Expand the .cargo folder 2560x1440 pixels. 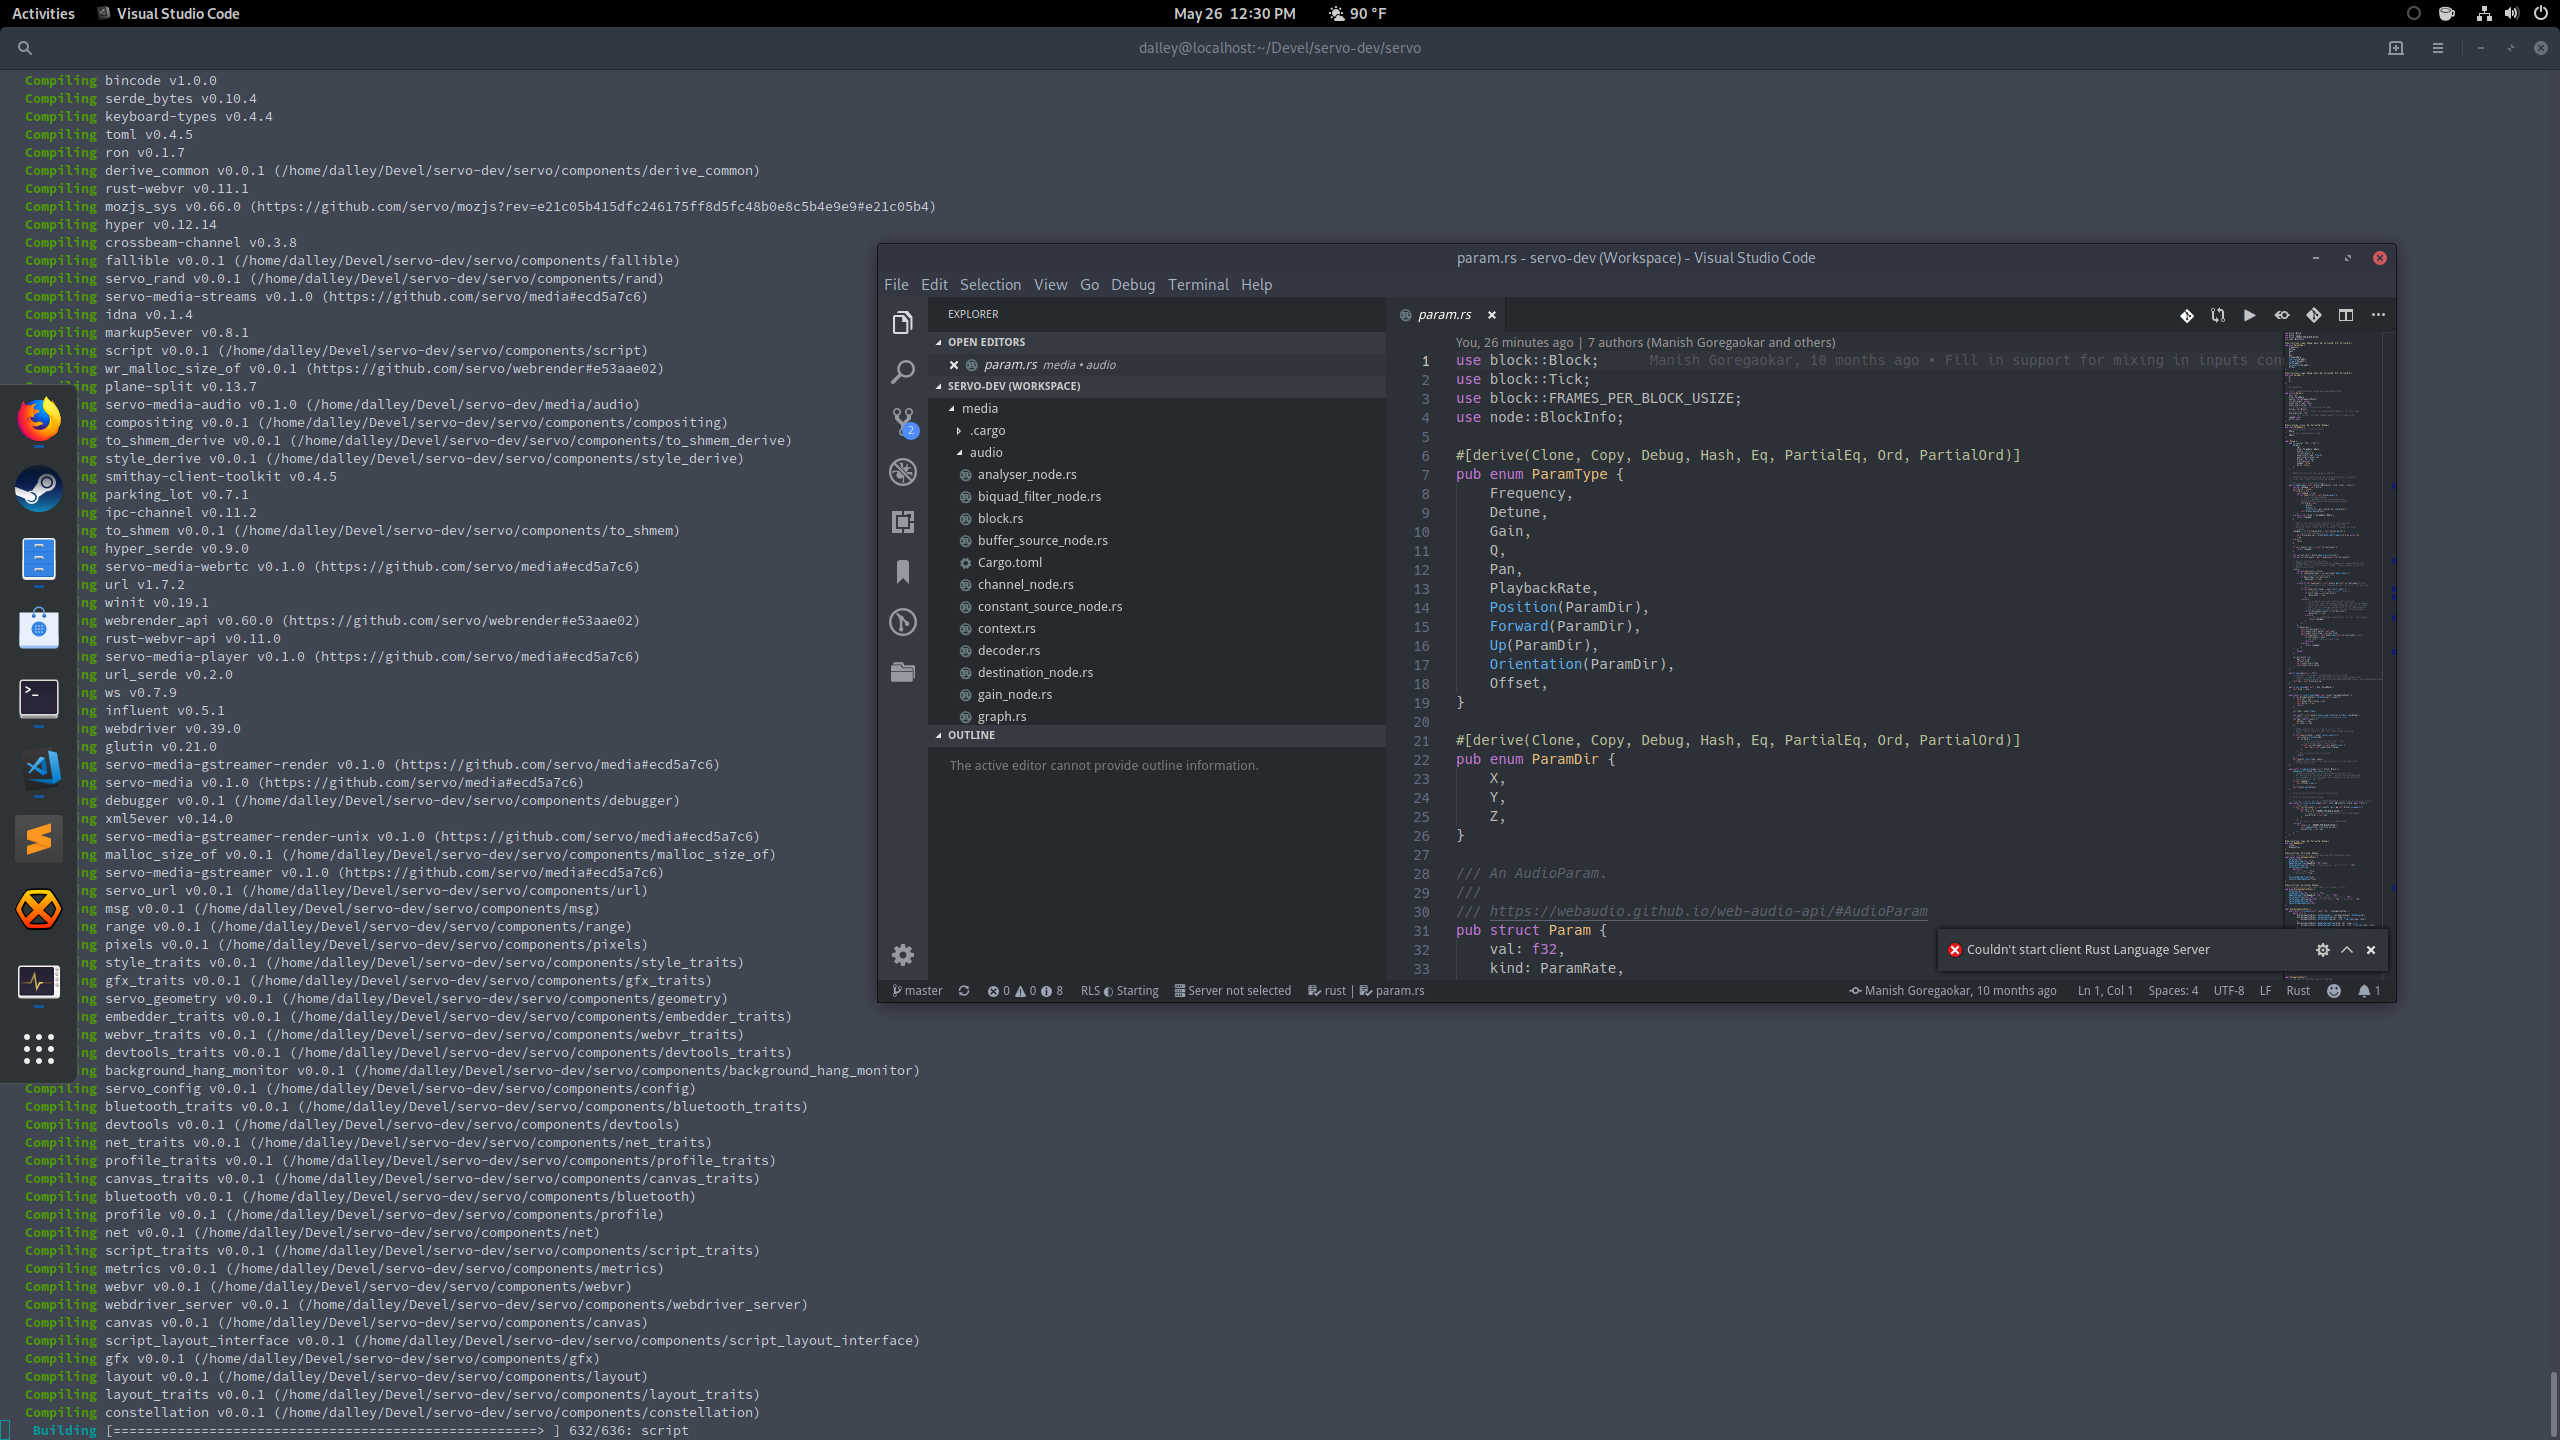coord(988,430)
